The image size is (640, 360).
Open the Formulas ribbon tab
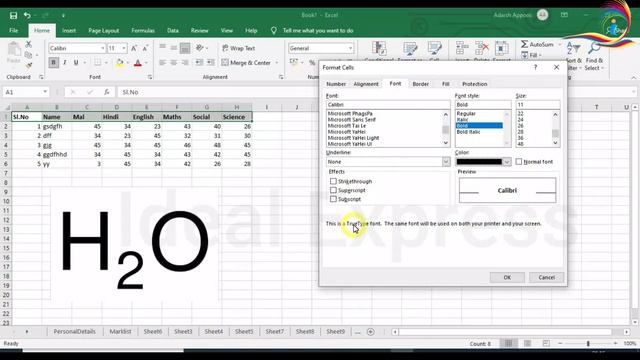click(x=143, y=31)
